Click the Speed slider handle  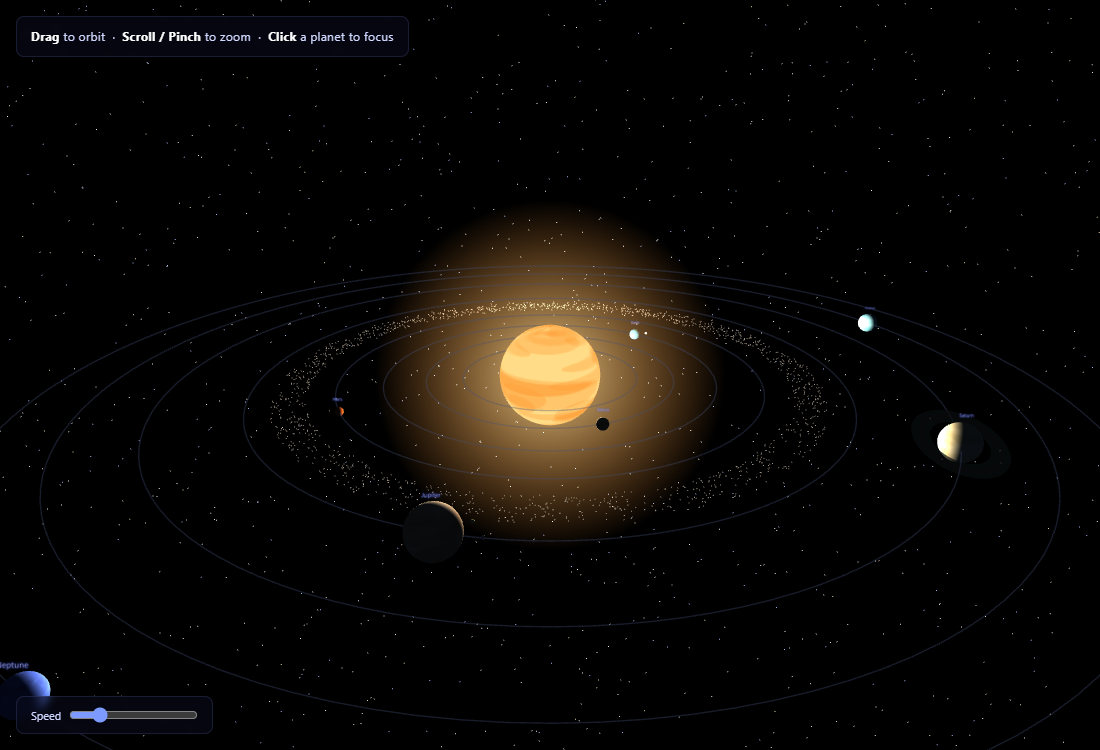tap(100, 715)
